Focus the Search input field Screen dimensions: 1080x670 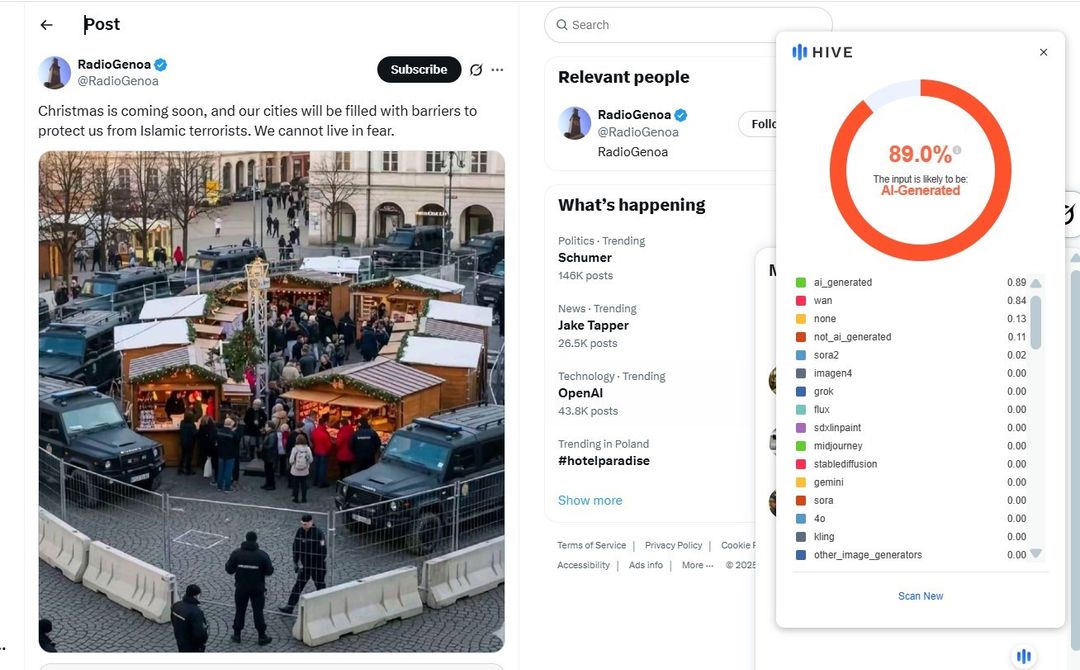690,25
